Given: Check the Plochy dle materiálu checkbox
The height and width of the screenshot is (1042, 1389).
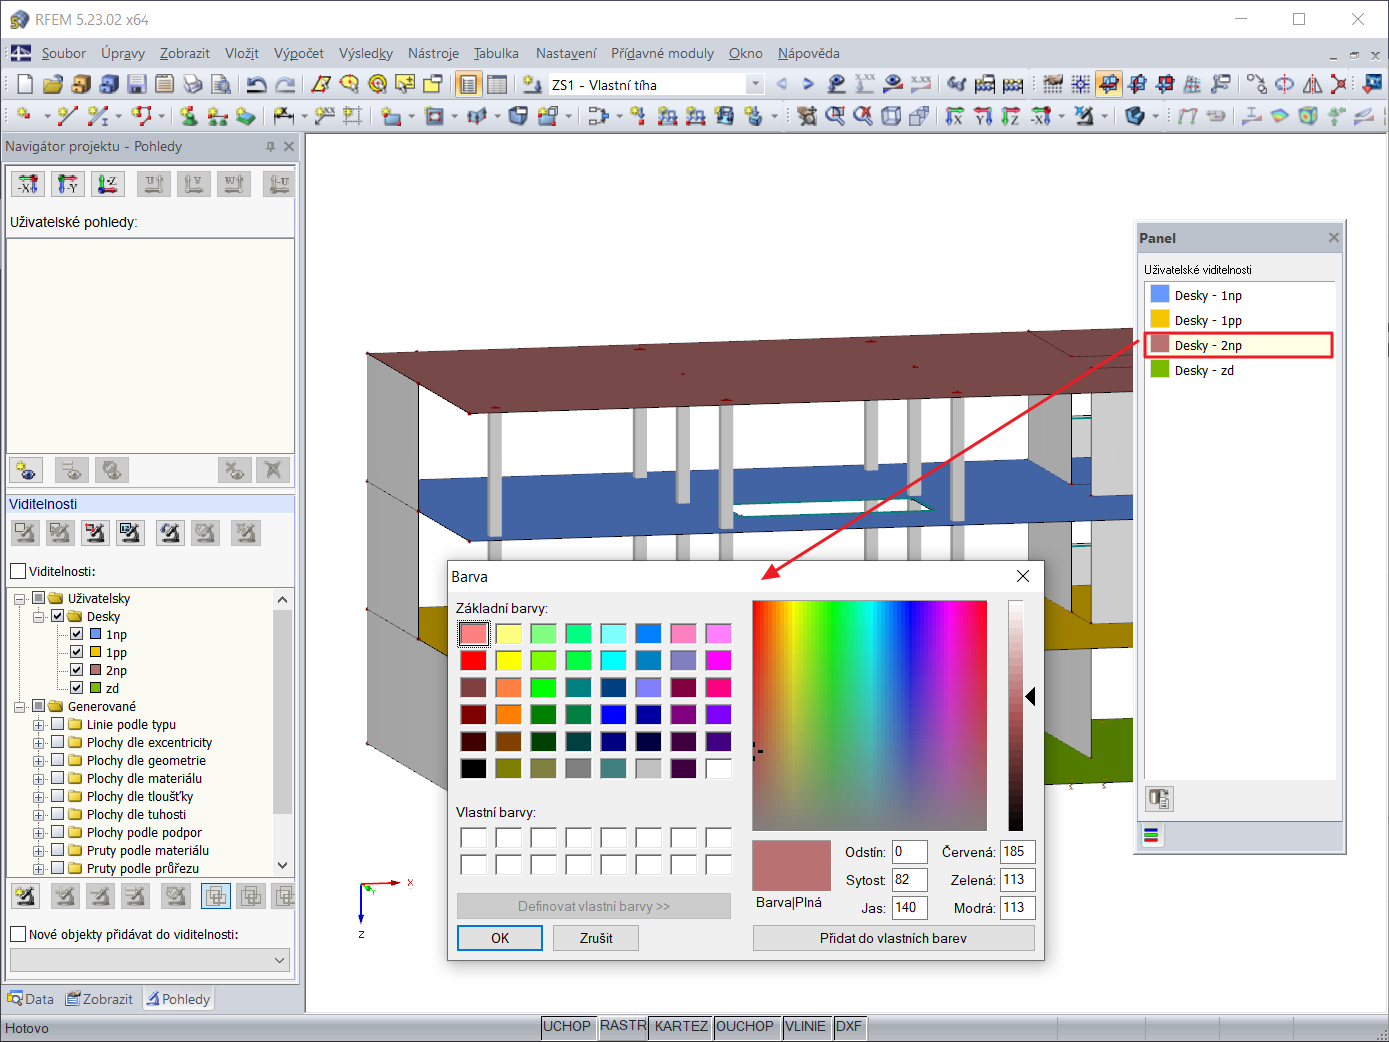Looking at the screenshot, I should [58, 778].
